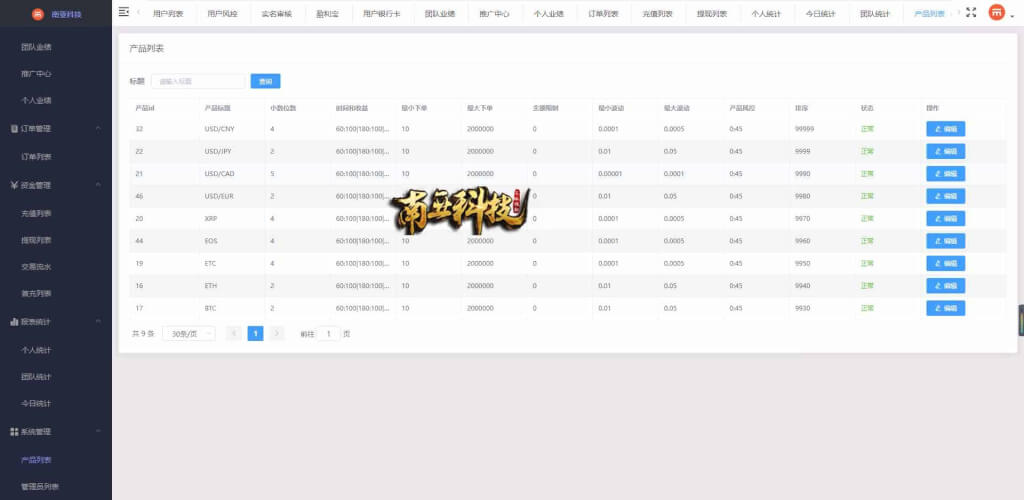
Task: Switch to the 实名审核 tab
Action: 277,13
